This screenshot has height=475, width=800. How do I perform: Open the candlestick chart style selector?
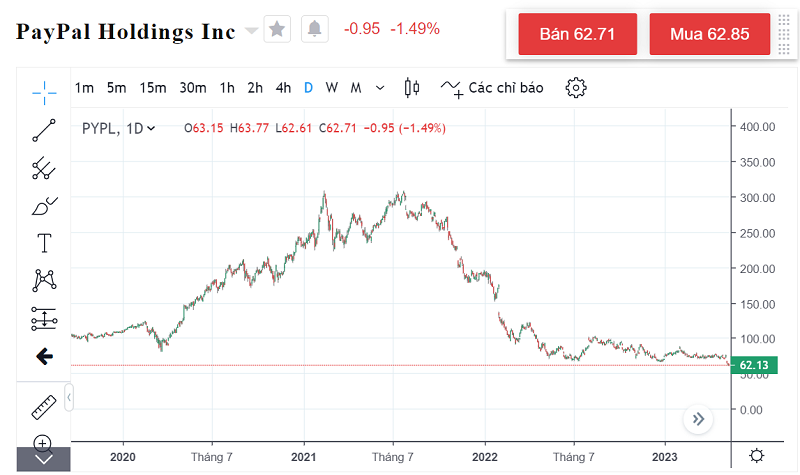click(x=411, y=87)
